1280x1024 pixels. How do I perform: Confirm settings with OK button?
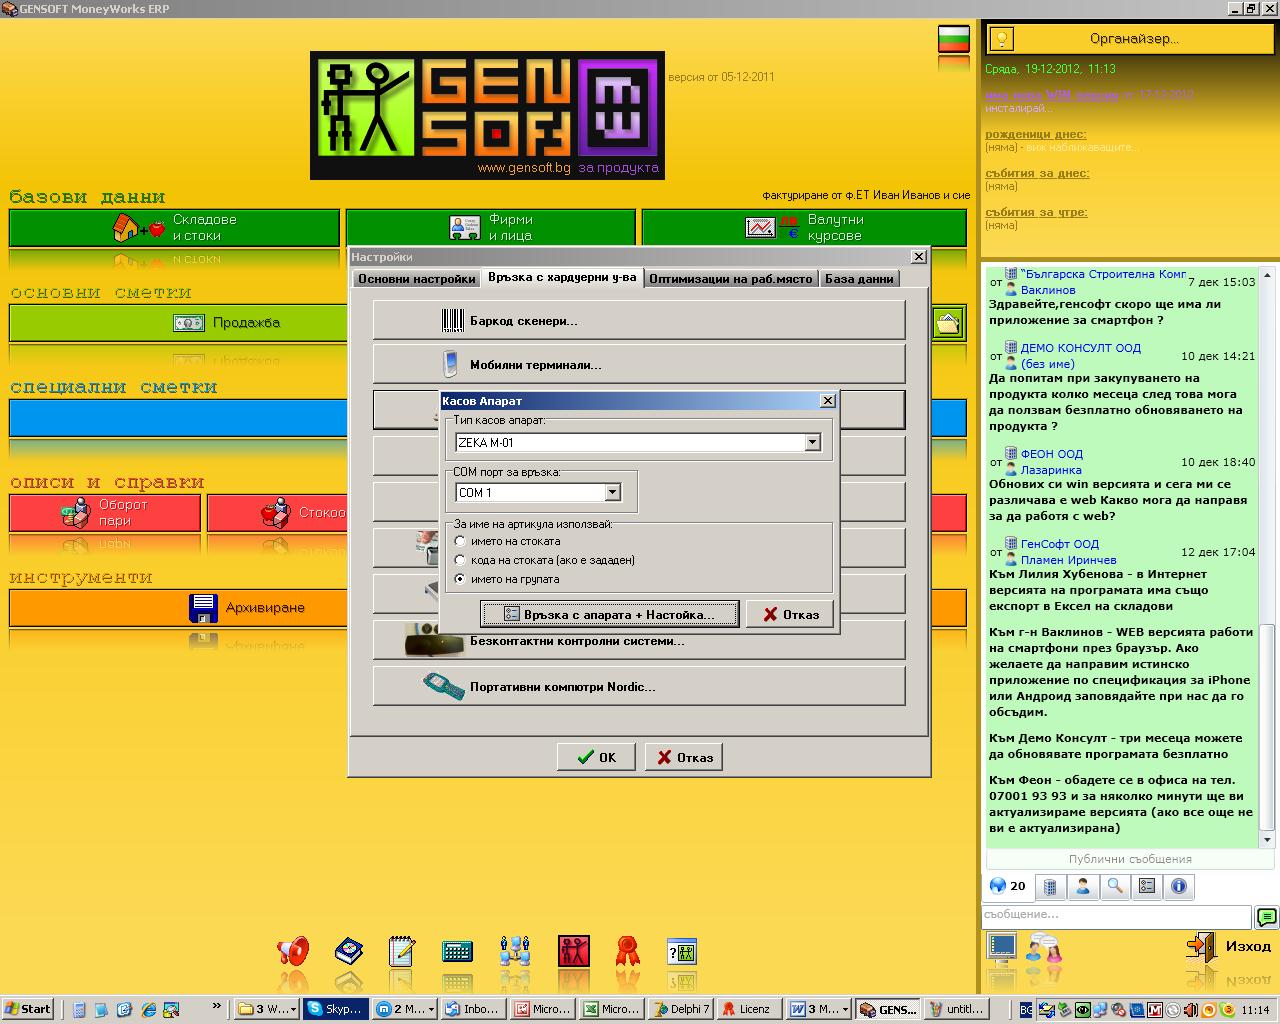596,757
